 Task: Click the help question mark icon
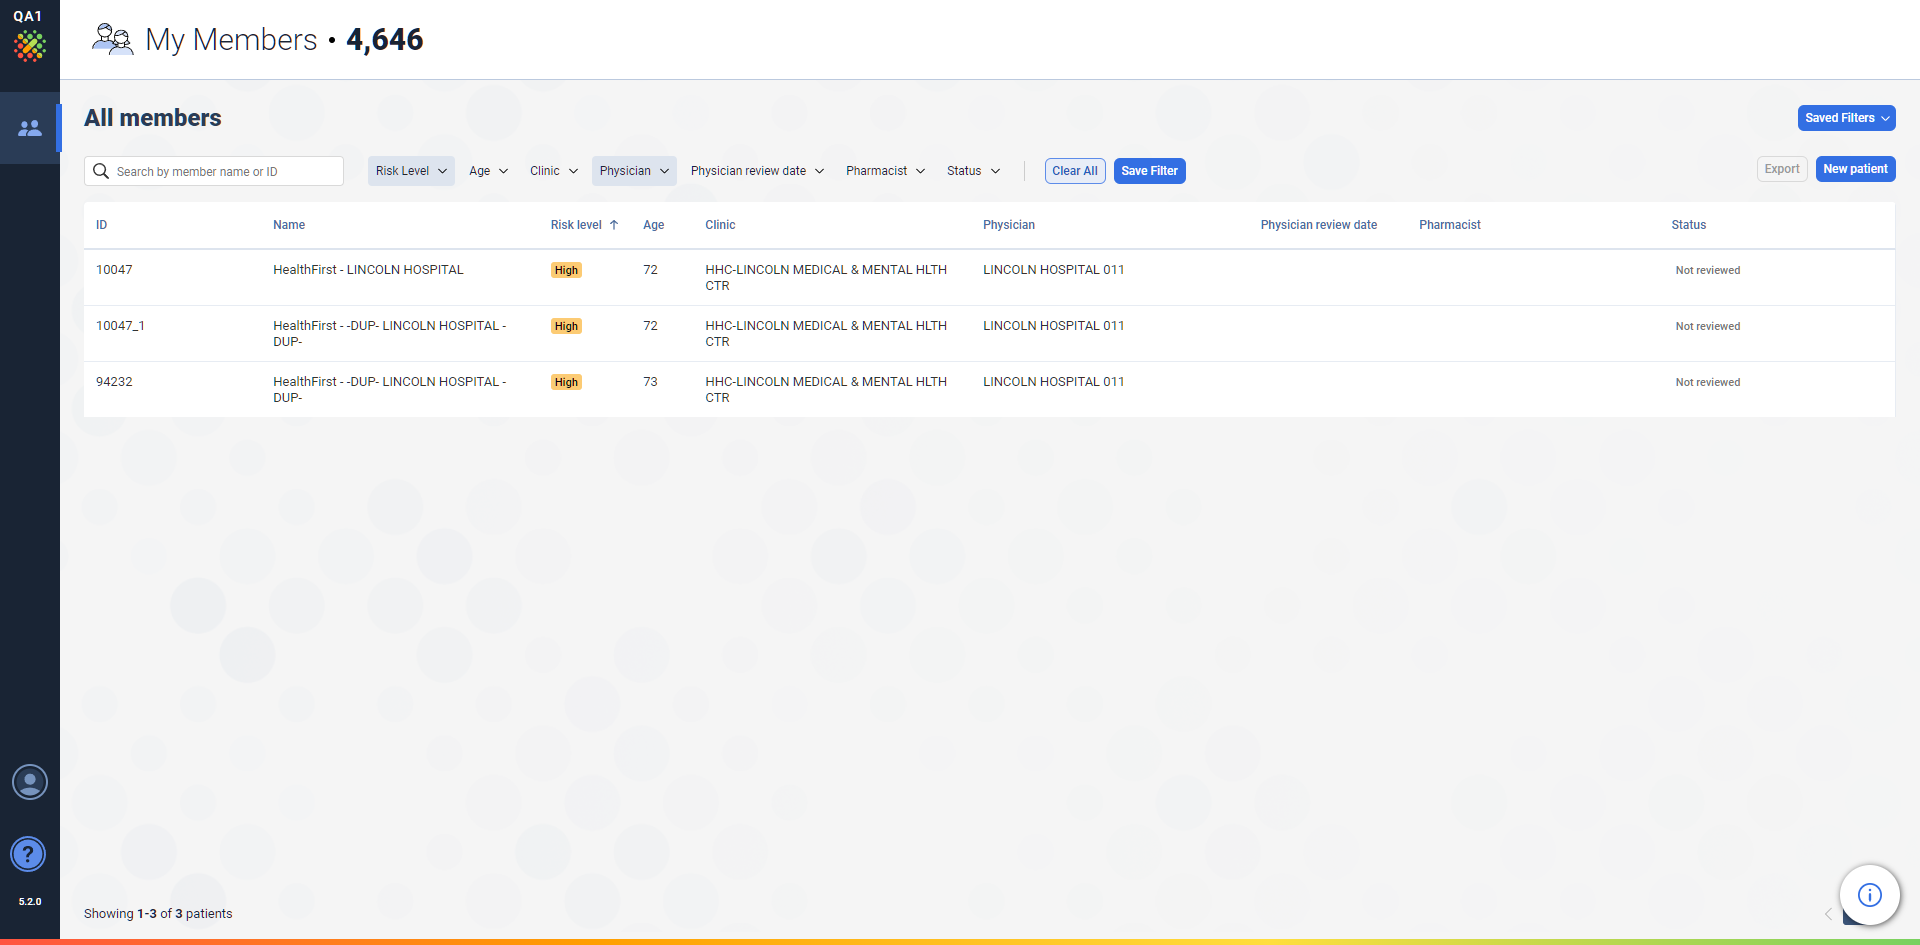(28, 854)
